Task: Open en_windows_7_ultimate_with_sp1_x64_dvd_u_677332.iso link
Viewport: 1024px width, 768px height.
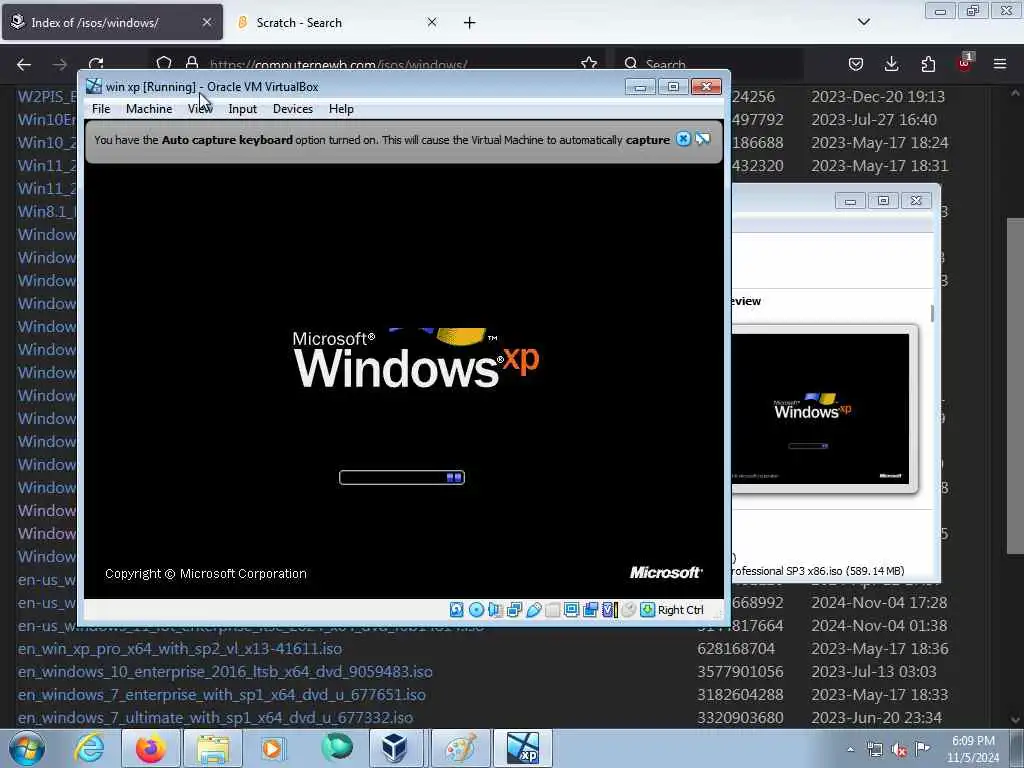Action: (x=215, y=717)
